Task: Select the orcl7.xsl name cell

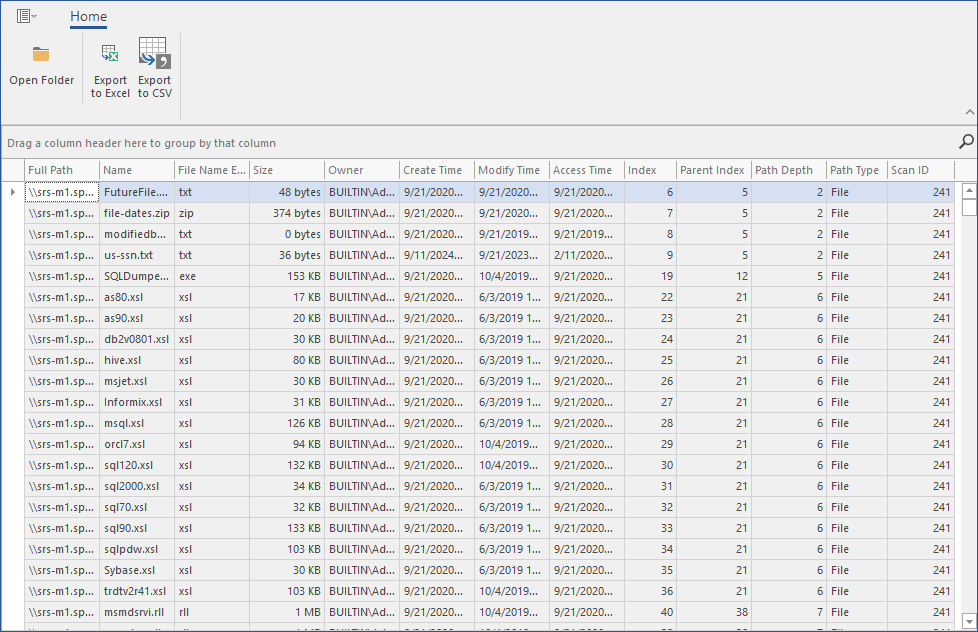Action: pos(137,444)
